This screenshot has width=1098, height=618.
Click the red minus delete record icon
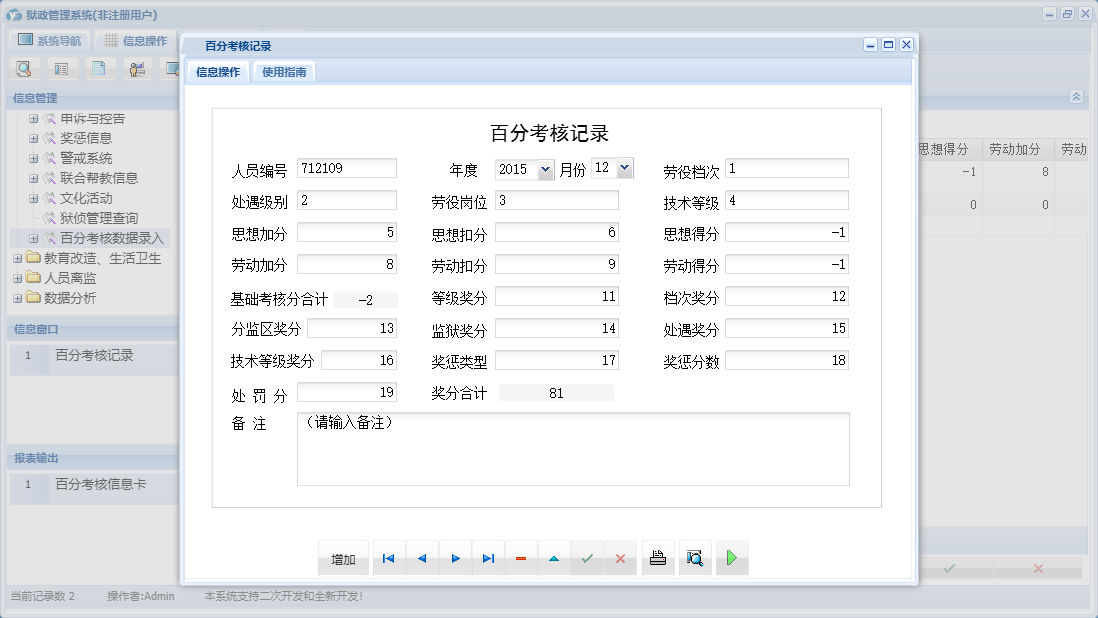point(521,559)
